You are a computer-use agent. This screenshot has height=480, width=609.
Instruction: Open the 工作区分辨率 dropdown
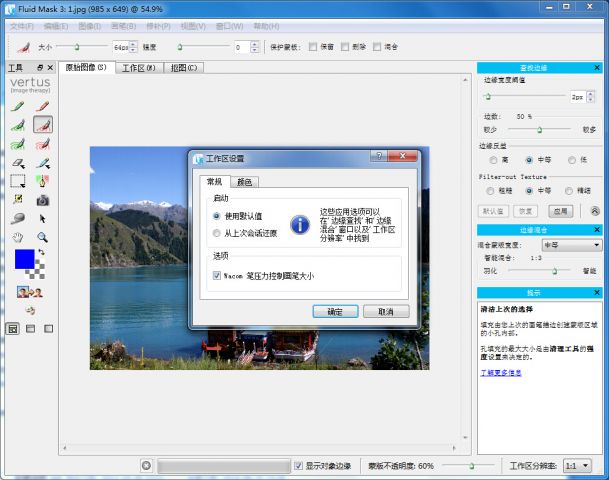(577, 466)
